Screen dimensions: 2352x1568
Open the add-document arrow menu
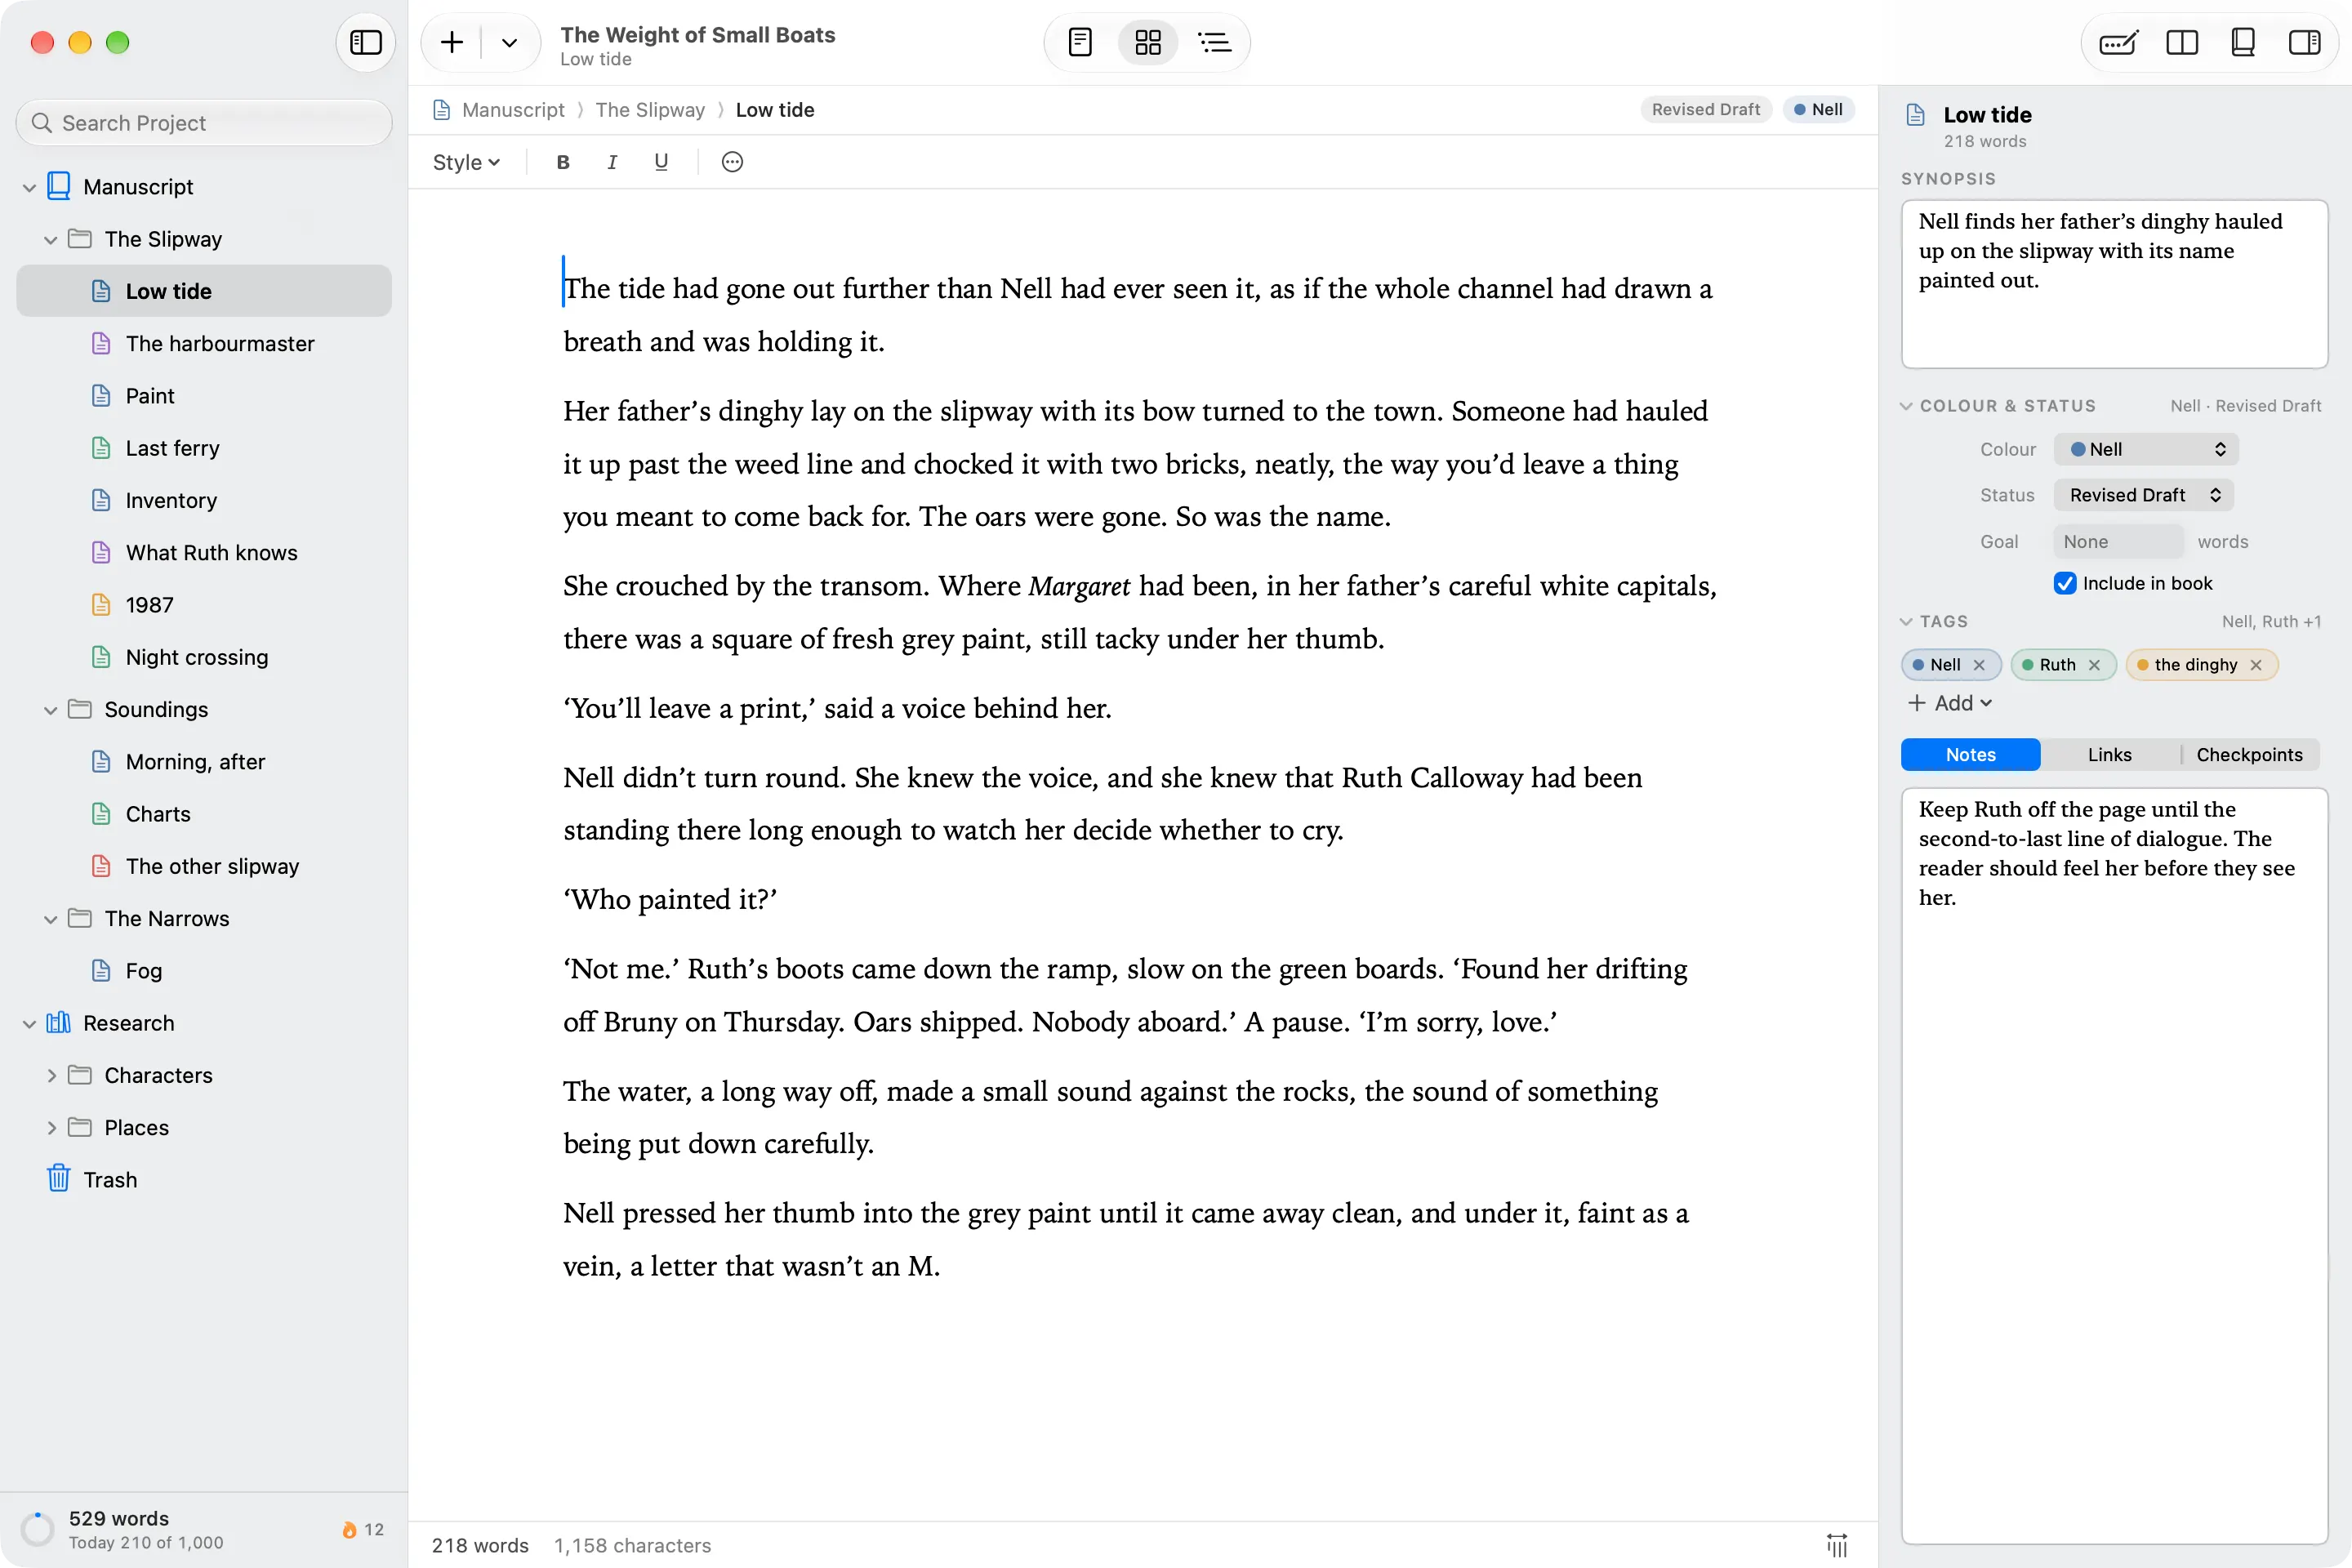point(509,42)
